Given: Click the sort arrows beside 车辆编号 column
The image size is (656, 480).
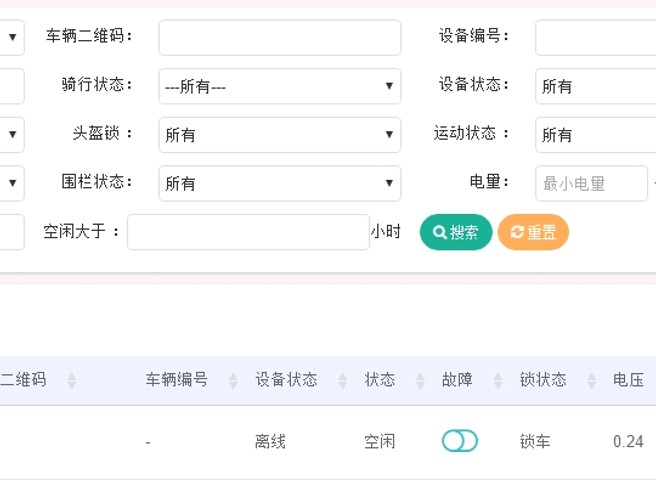Looking at the screenshot, I should coord(233,381).
